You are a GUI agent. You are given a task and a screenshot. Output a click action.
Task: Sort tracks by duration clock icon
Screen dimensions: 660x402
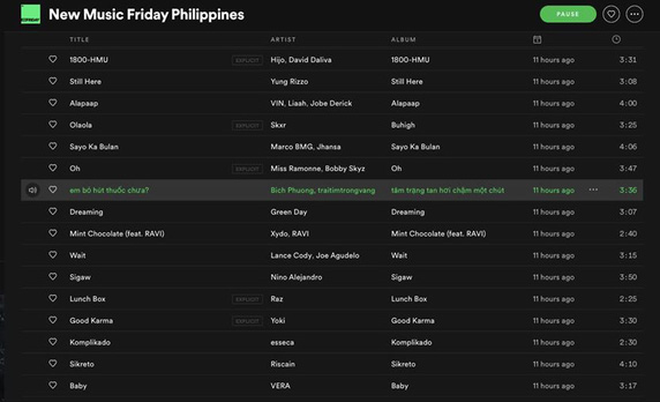coord(616,39)
